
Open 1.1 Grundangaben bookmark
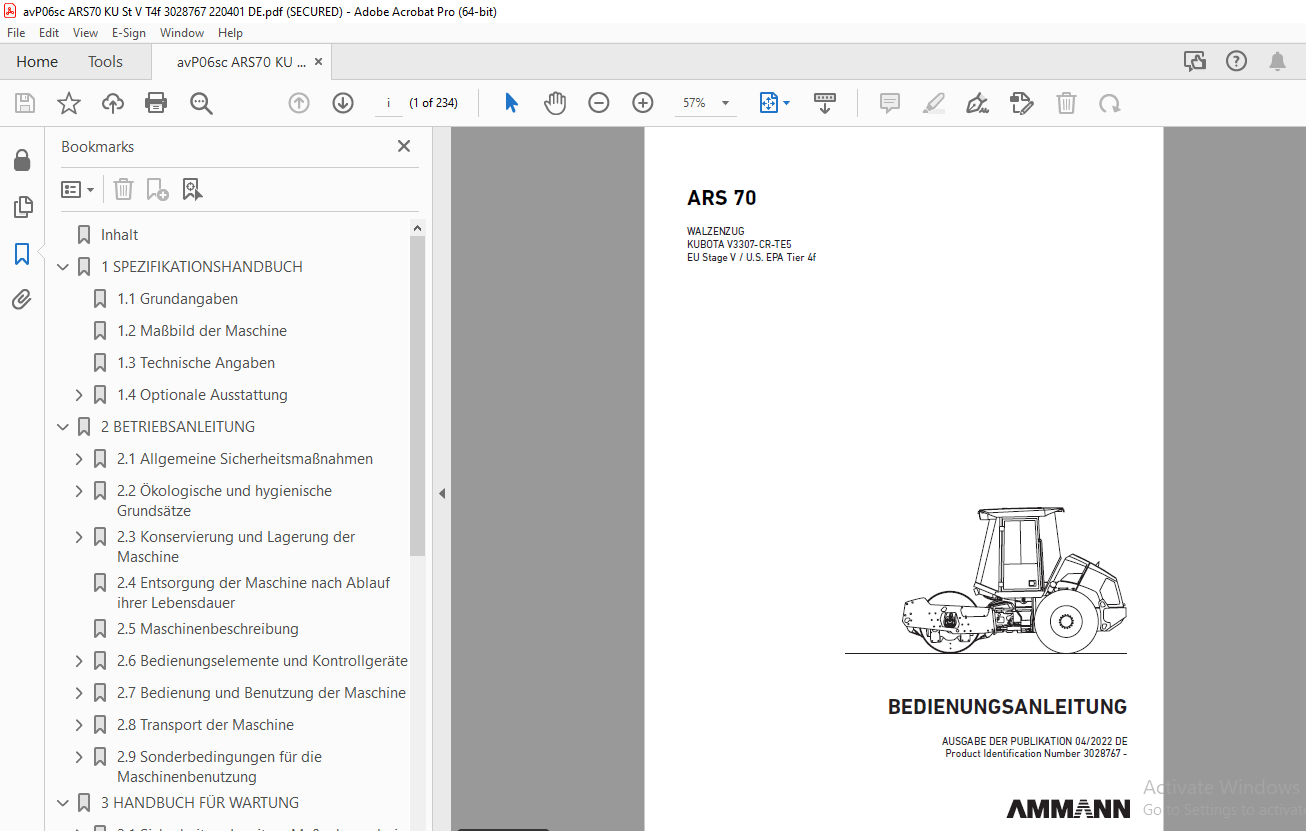[177, 299]
